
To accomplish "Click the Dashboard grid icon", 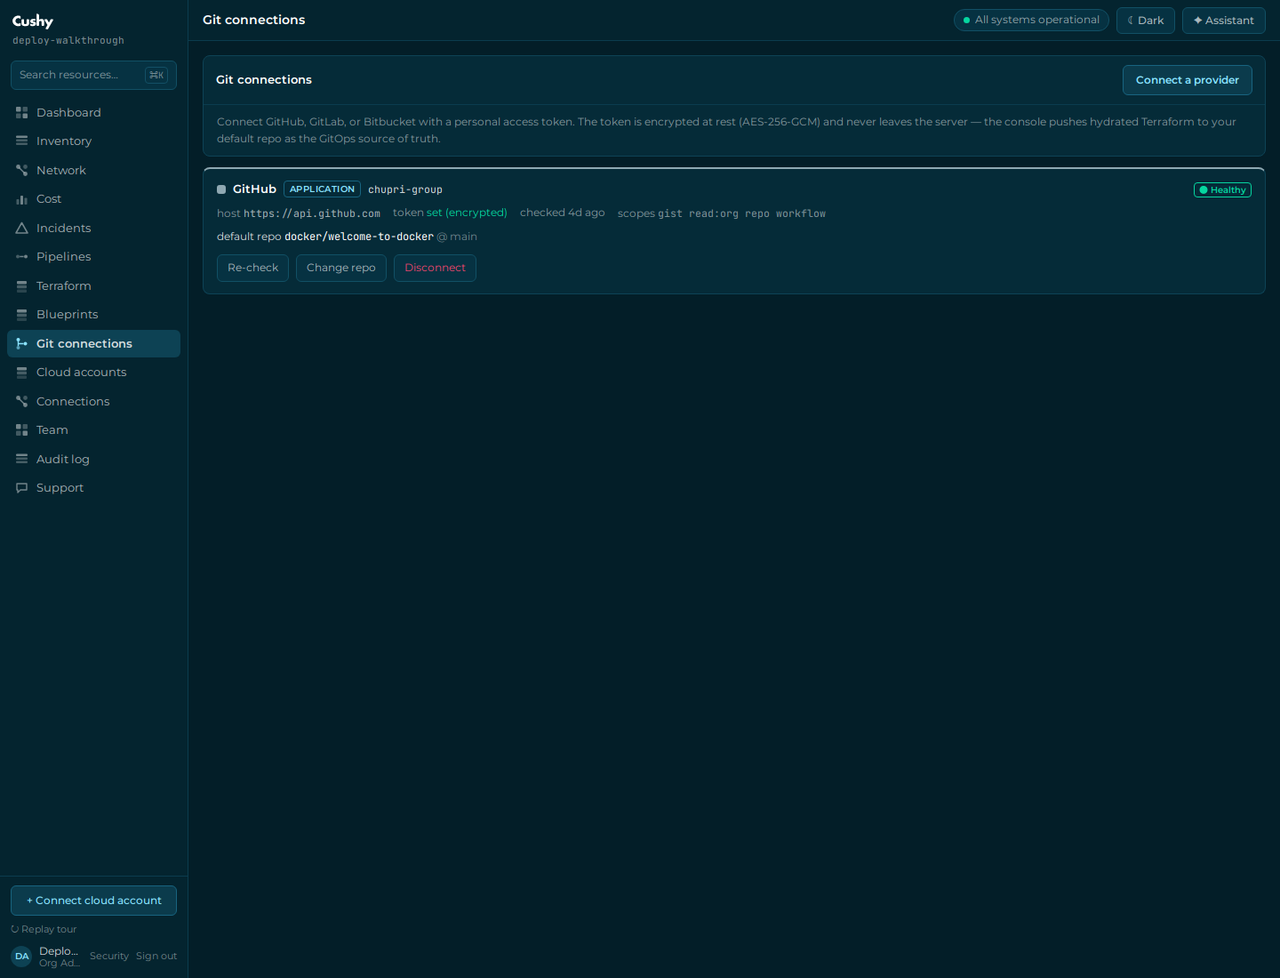I will click(x=22, y=113).
